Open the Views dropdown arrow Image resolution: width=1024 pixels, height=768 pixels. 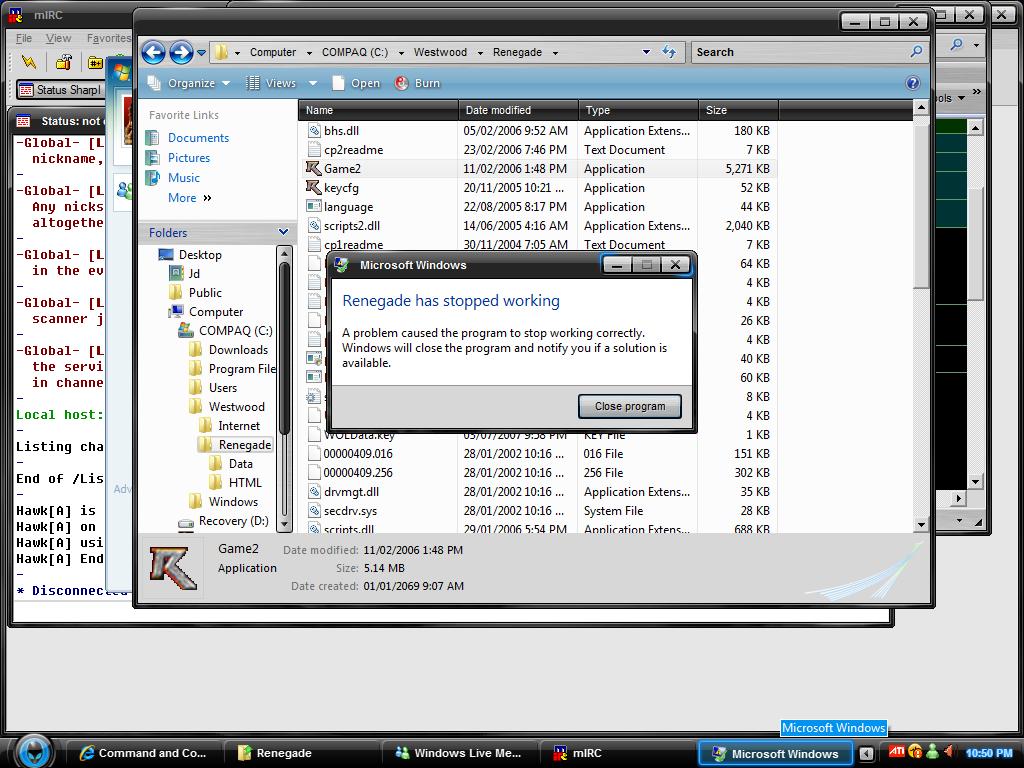coord(312,83)
